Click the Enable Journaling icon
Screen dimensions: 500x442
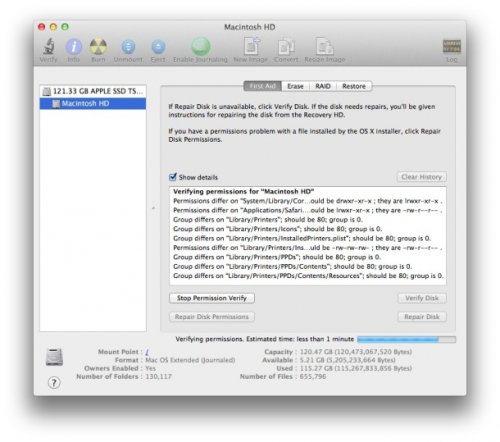click(x=201, y=46)
